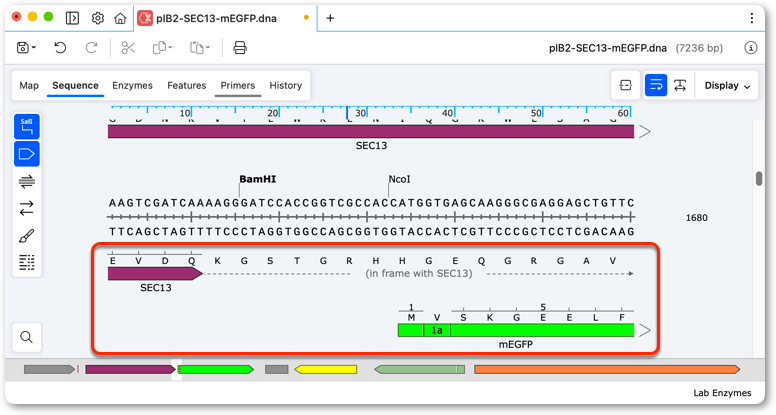The image size is (776, 415).
Task: Toggle line wrap view button
Action: pyautogui.click(x=656, y=86)
